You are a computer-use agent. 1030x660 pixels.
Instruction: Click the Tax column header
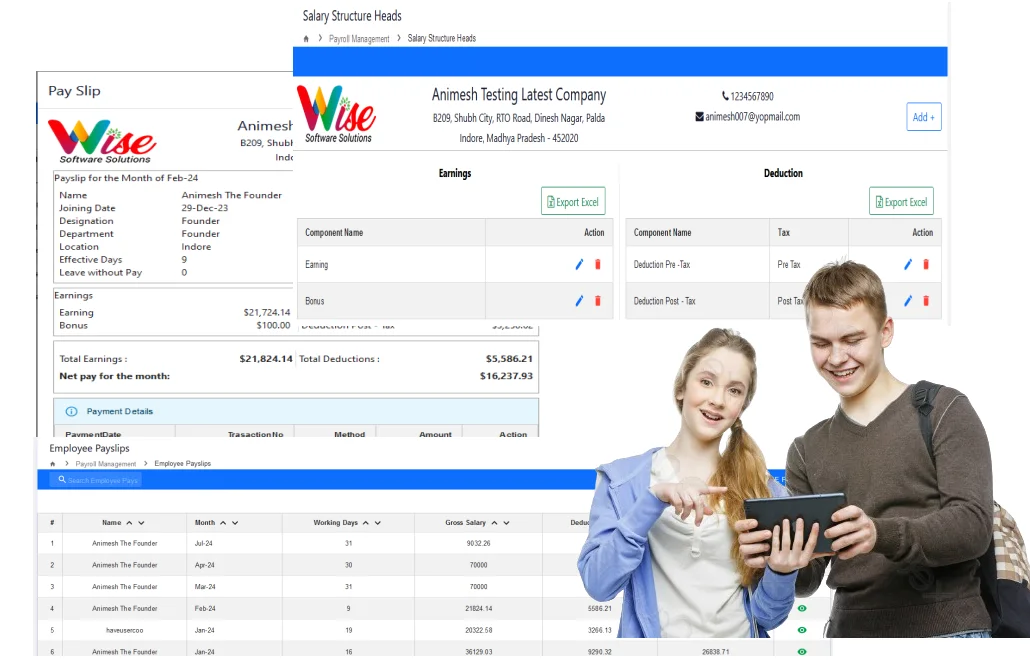784,232
